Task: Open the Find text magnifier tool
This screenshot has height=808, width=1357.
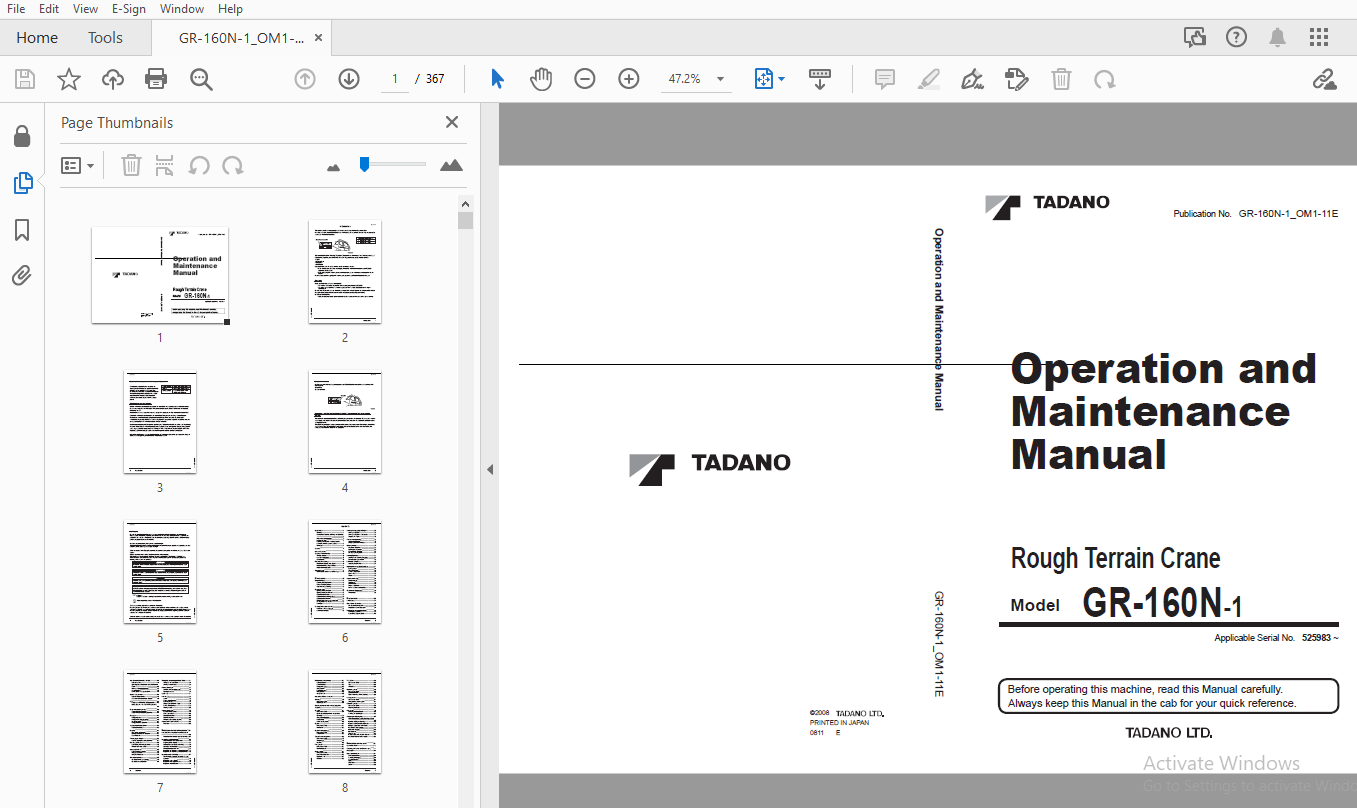Action: pos(202,79)
